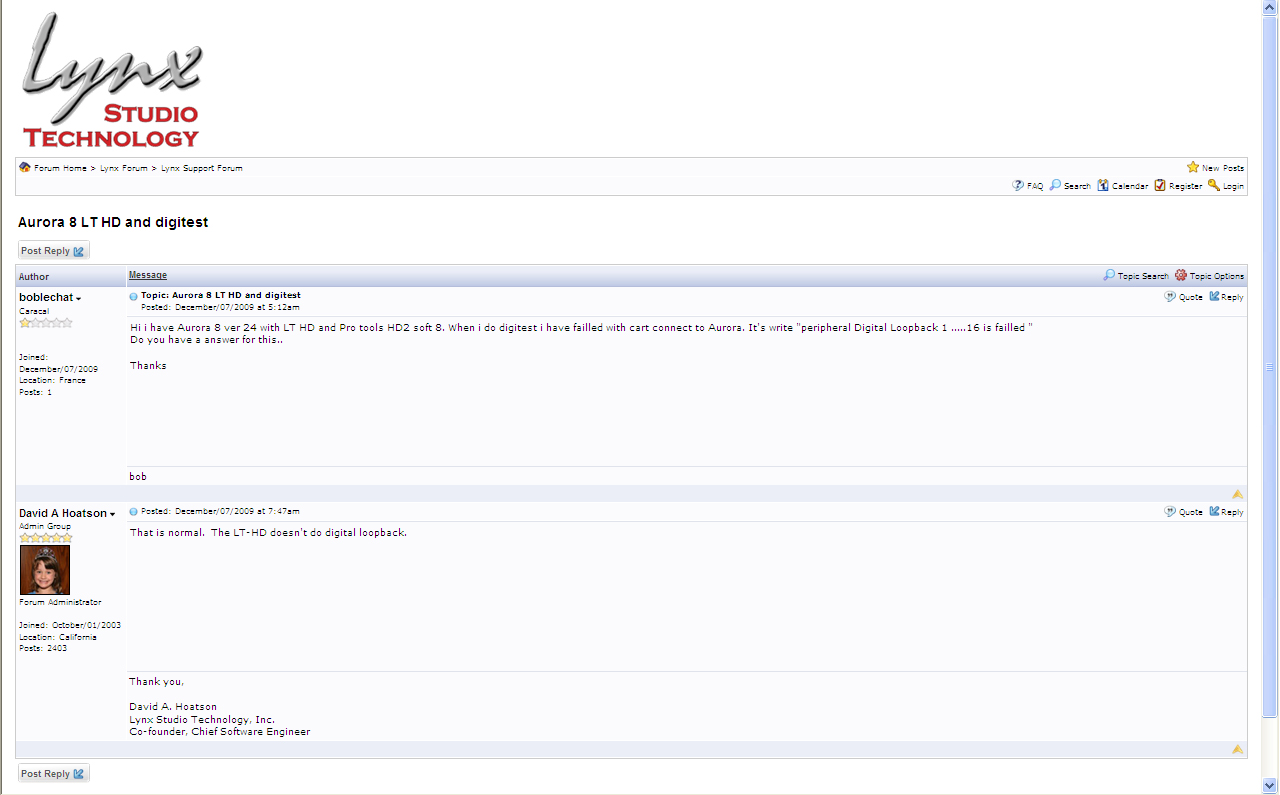
Task: Open the boblechat username dropdown
Action: (x=50, y=298)
